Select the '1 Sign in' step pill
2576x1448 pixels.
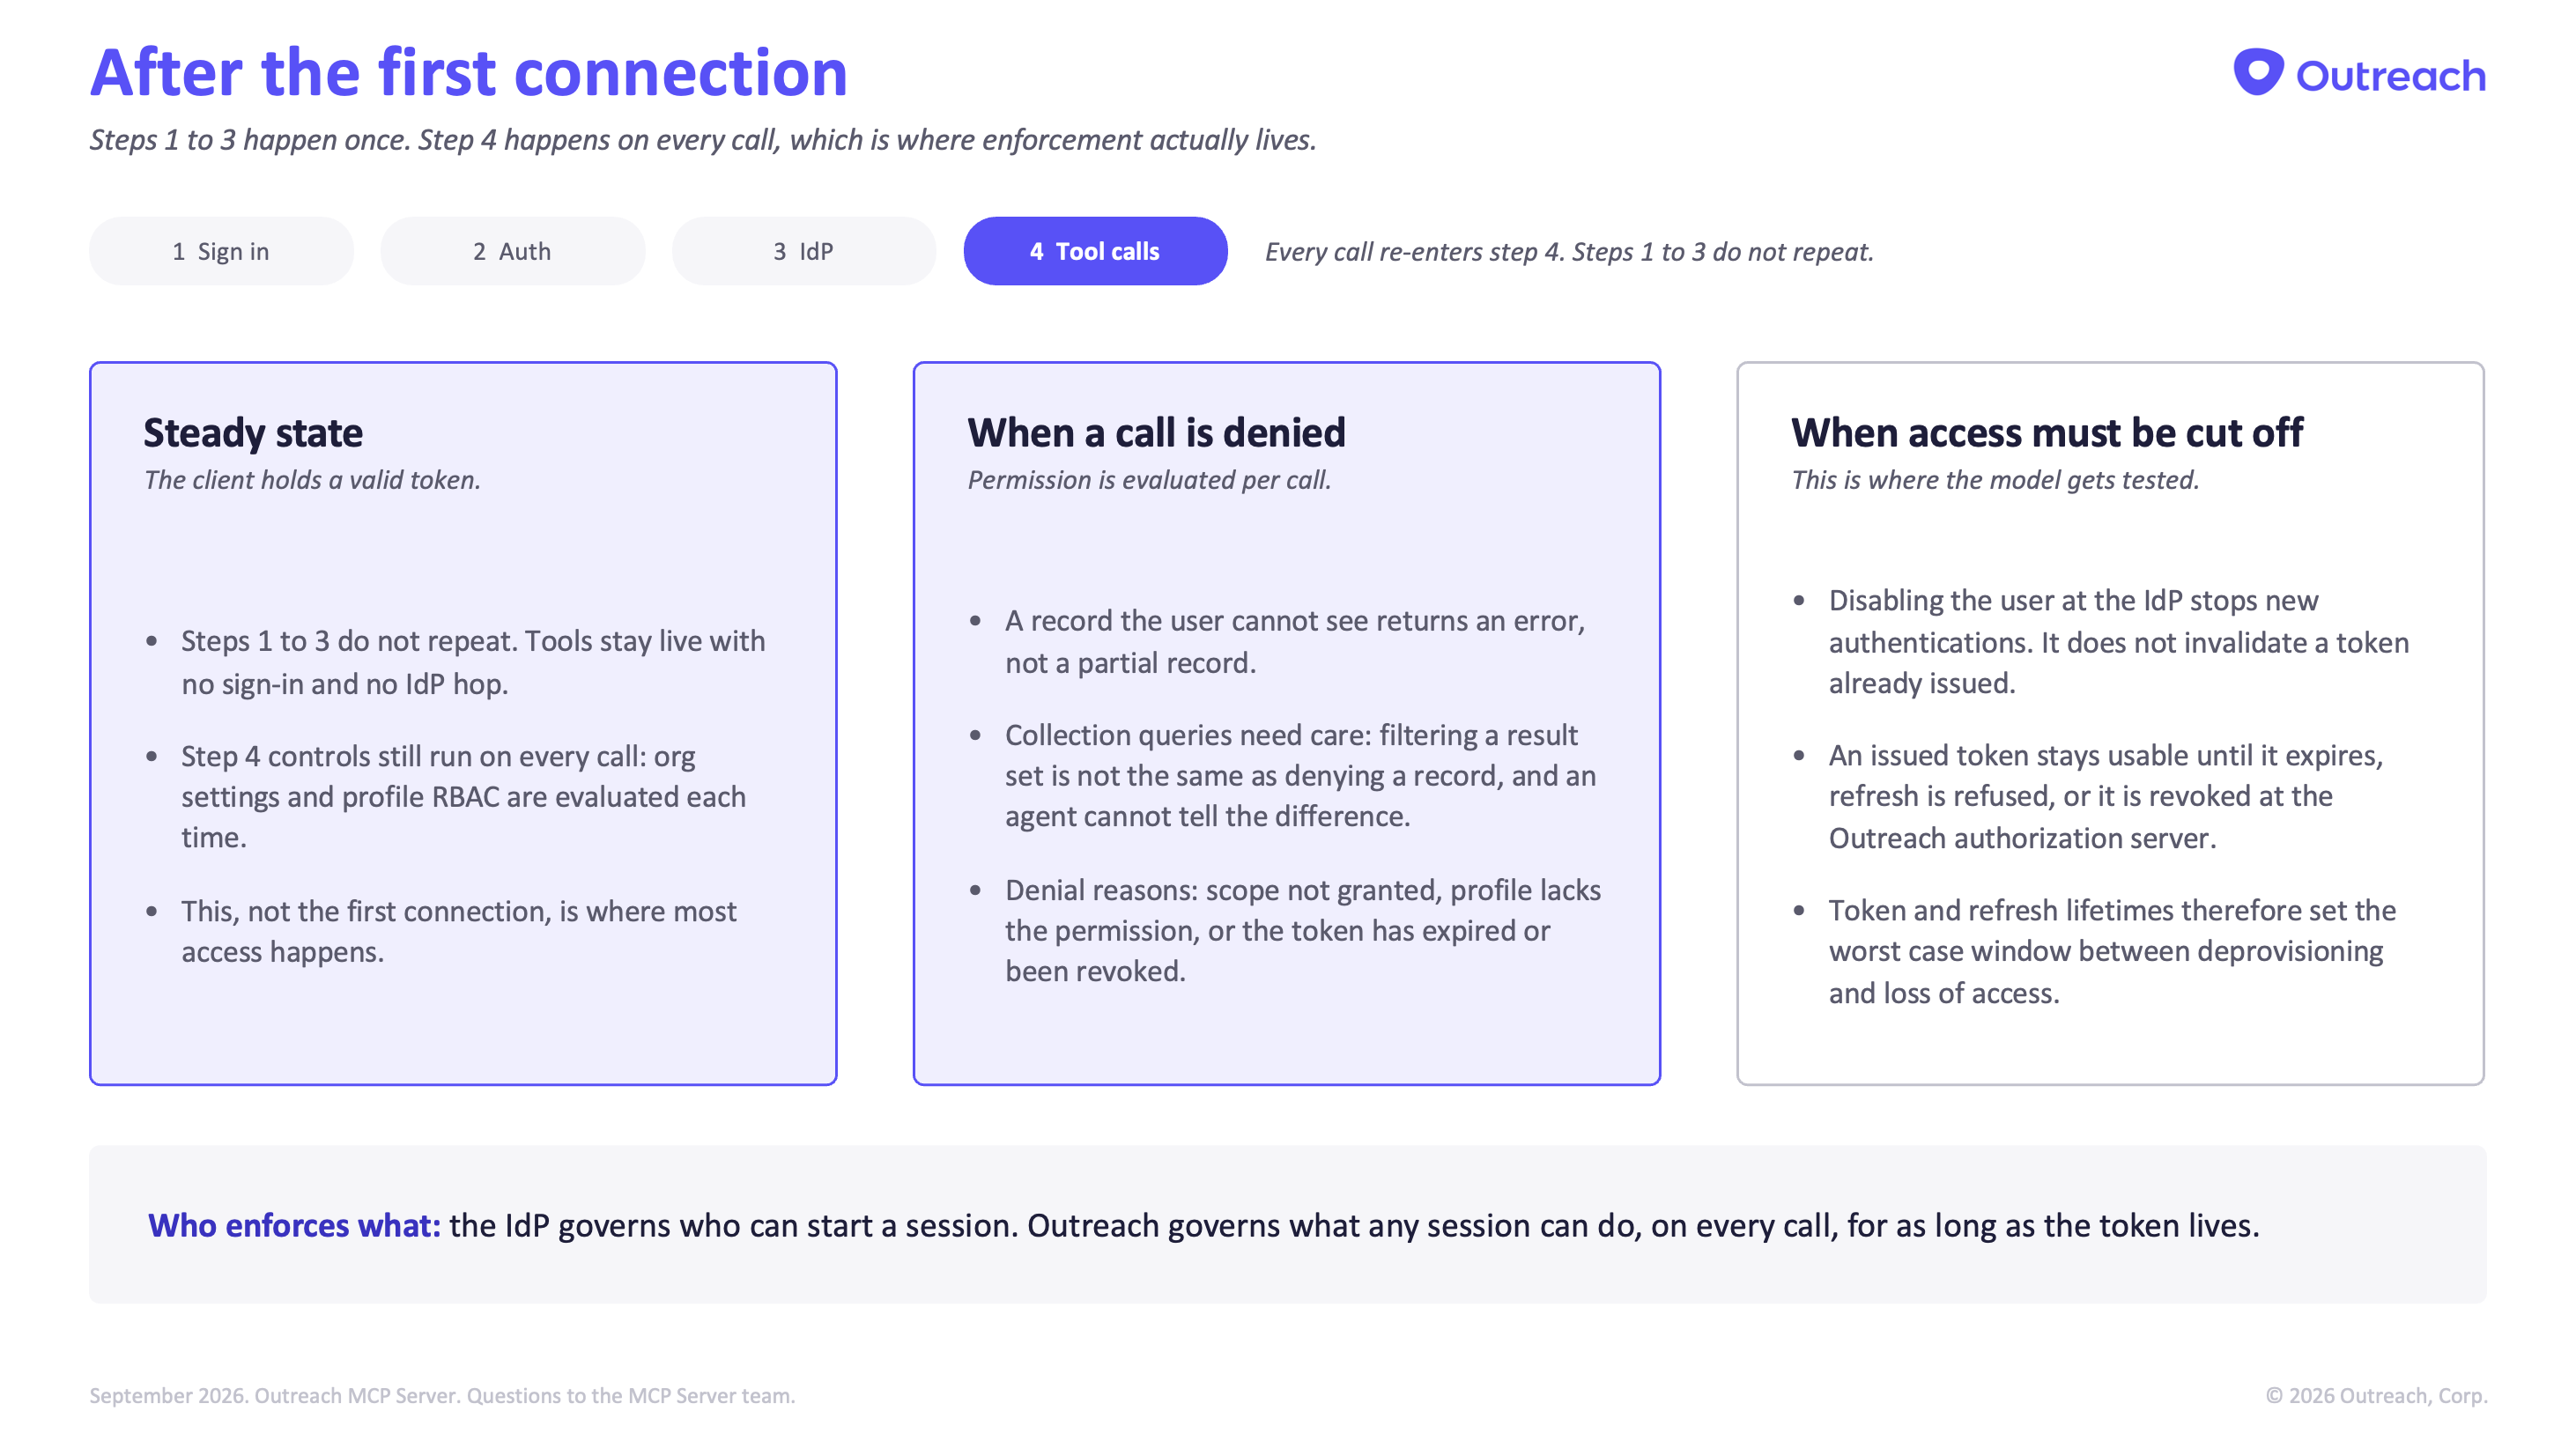coord(221,251)
